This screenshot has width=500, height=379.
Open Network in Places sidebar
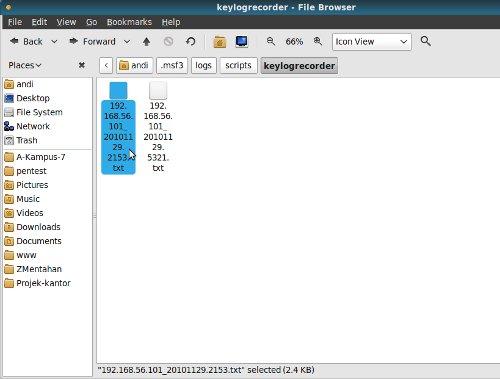point(27,126)
